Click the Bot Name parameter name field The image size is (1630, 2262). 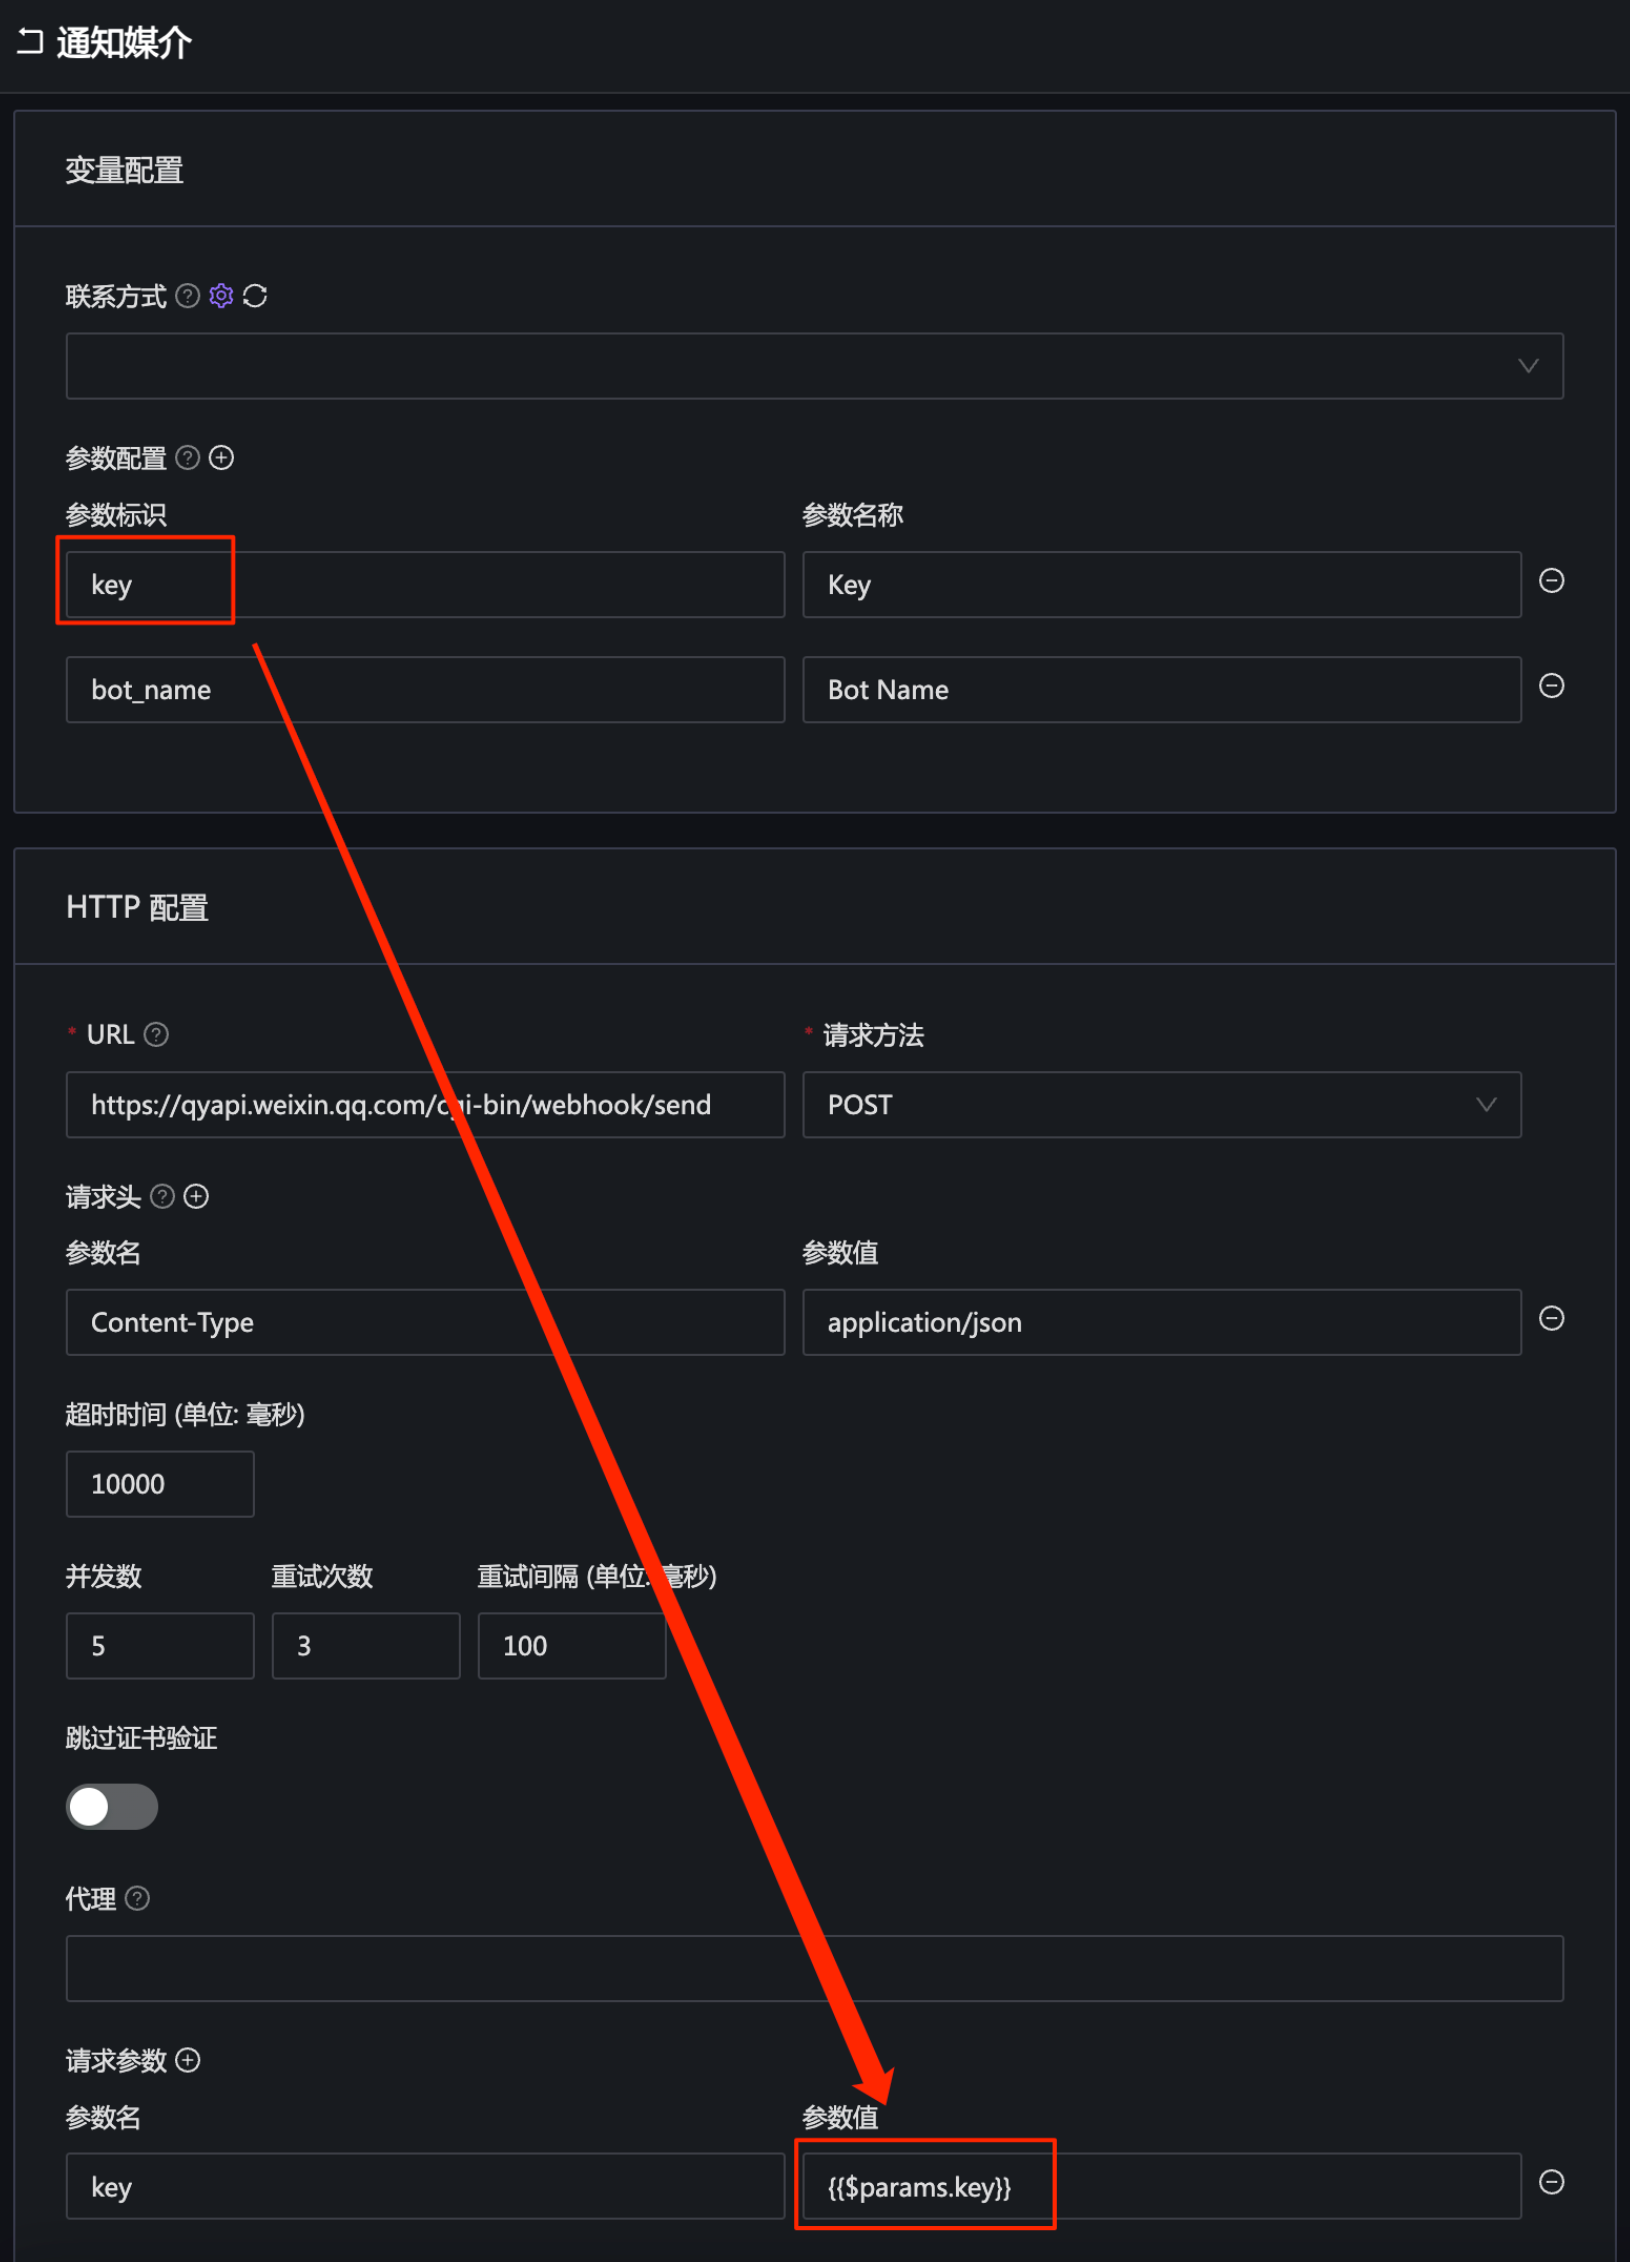point(1160,690)
